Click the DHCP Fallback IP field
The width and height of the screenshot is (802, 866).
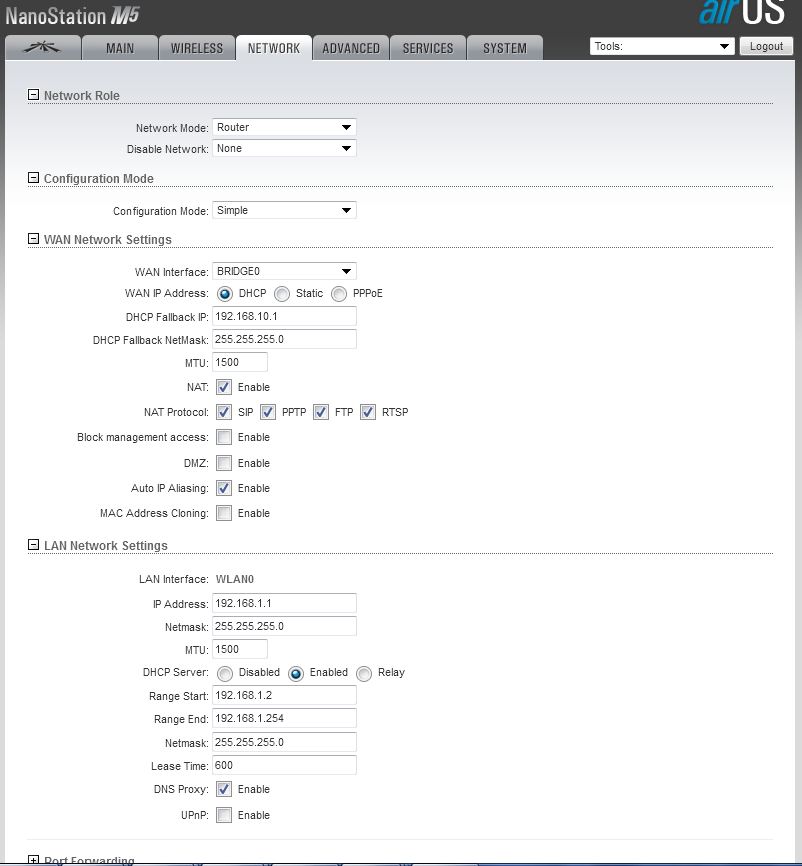pyautogui.click(x=284, y=316)
